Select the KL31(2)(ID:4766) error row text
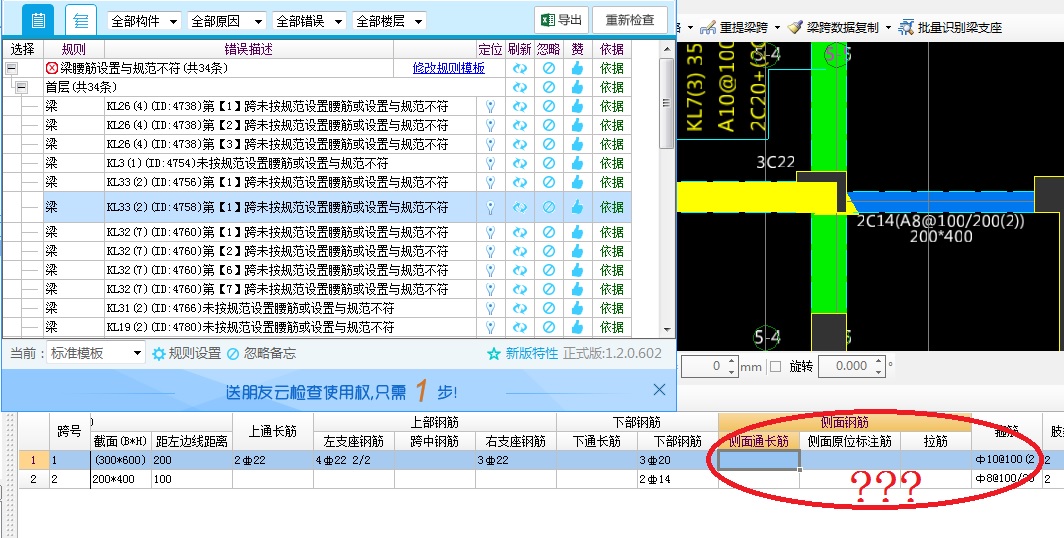 [x=250, y=308]
